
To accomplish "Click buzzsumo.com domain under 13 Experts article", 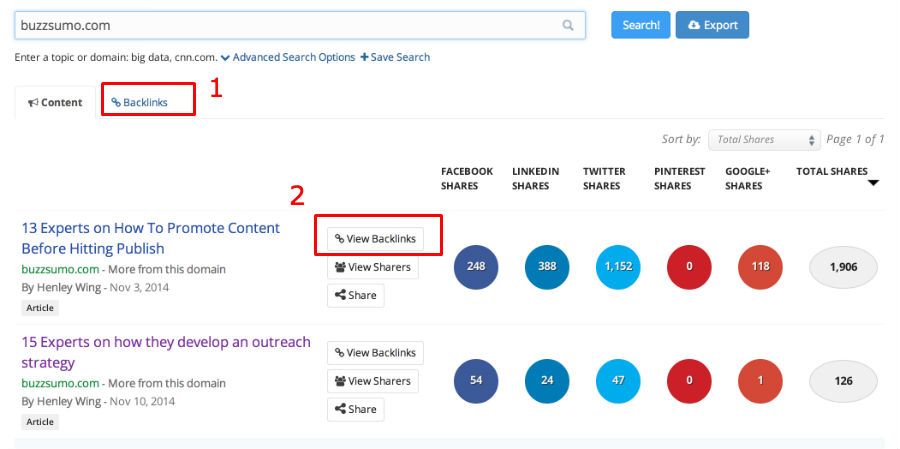I will (x=60, y=269).
